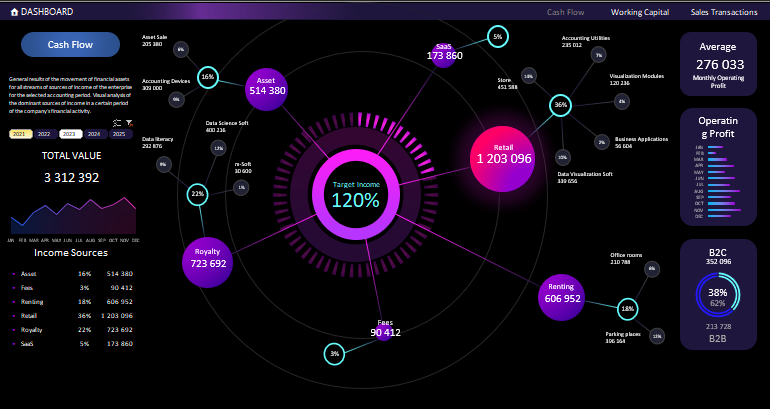Expand the 22% Royalty breakdown node
The image size is (770, 409).
[198, 194]
